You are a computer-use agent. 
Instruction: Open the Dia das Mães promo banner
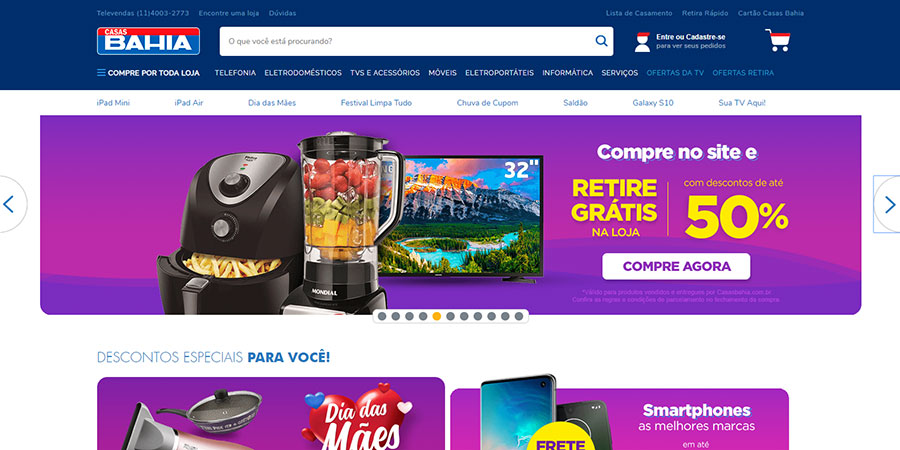pyautogui.click(x=271, y=413)
